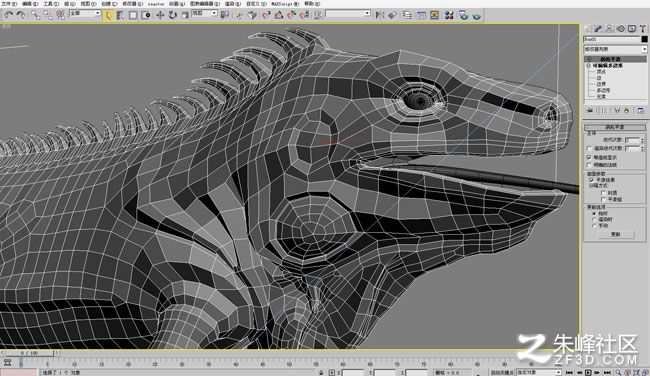Toggle the 等值线显示 checkbox

pyautogui.click(x=589, y=158)
